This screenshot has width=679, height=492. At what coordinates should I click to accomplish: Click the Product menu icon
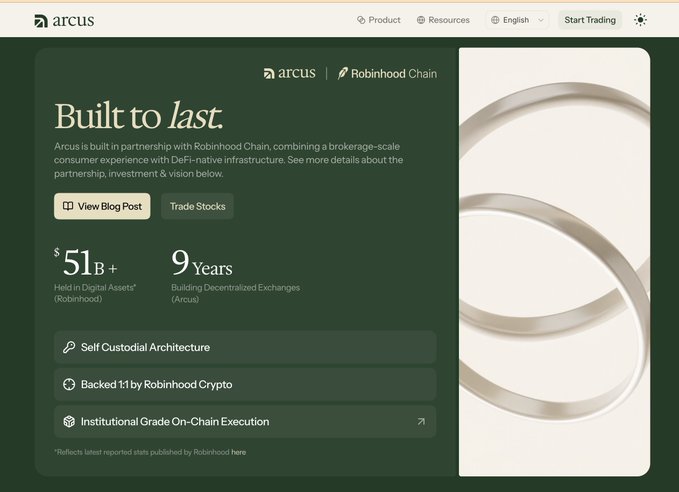point(361,20)
